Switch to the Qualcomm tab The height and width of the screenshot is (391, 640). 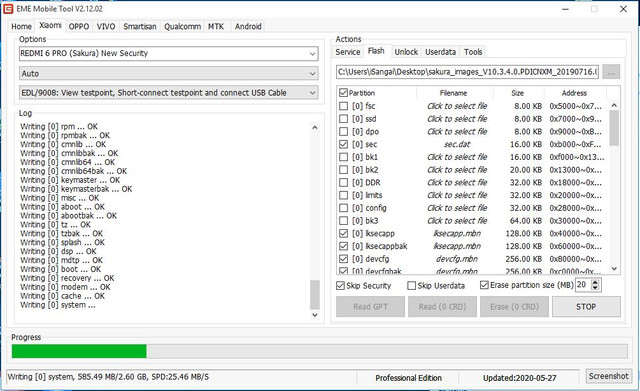click(x=182, y=27)
